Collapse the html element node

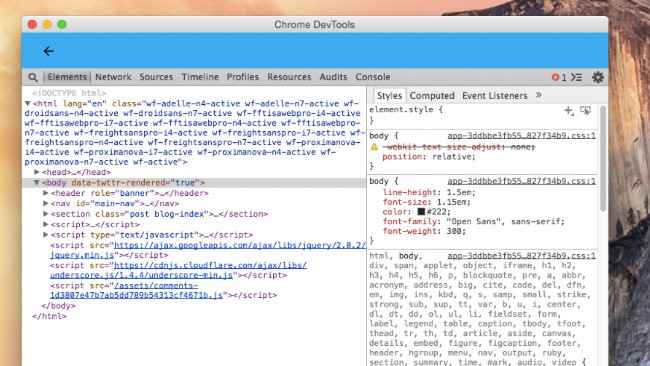[x=27, y=103]
